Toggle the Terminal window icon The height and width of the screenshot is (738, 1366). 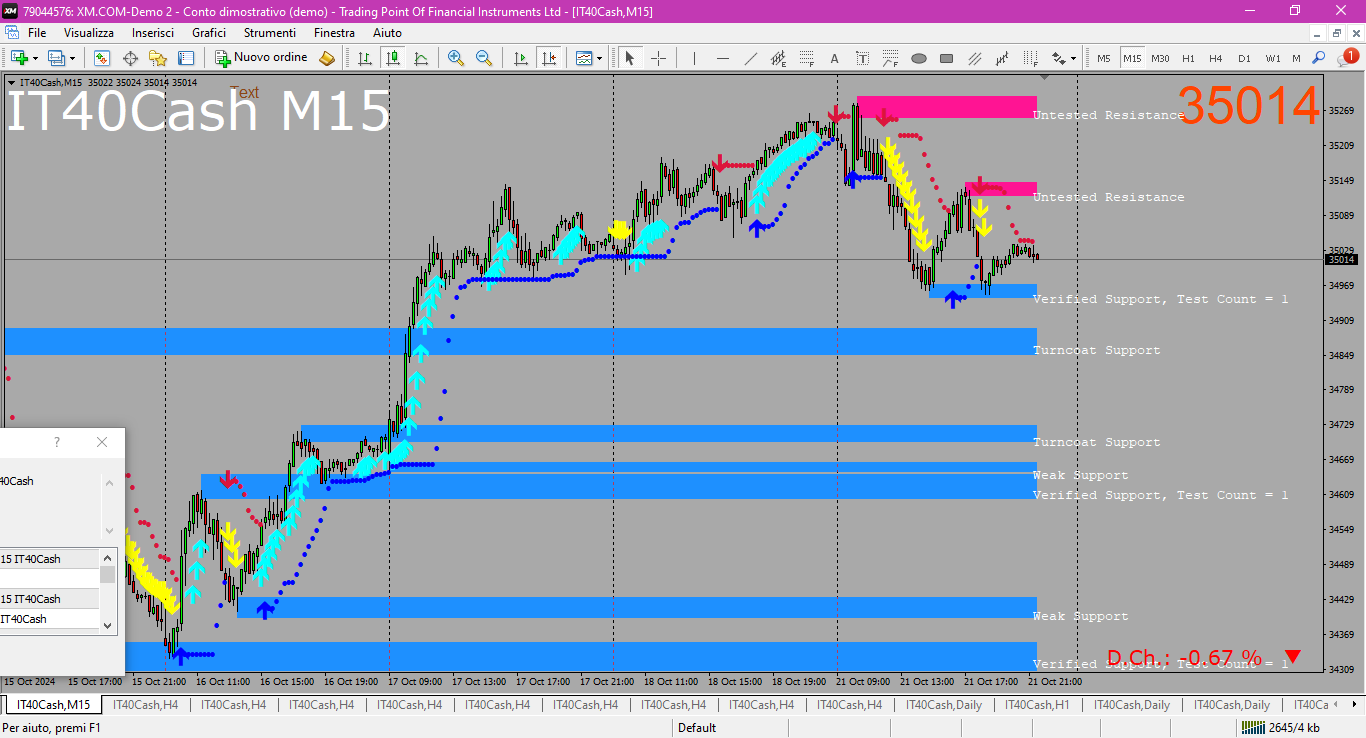tap(186, 58)
